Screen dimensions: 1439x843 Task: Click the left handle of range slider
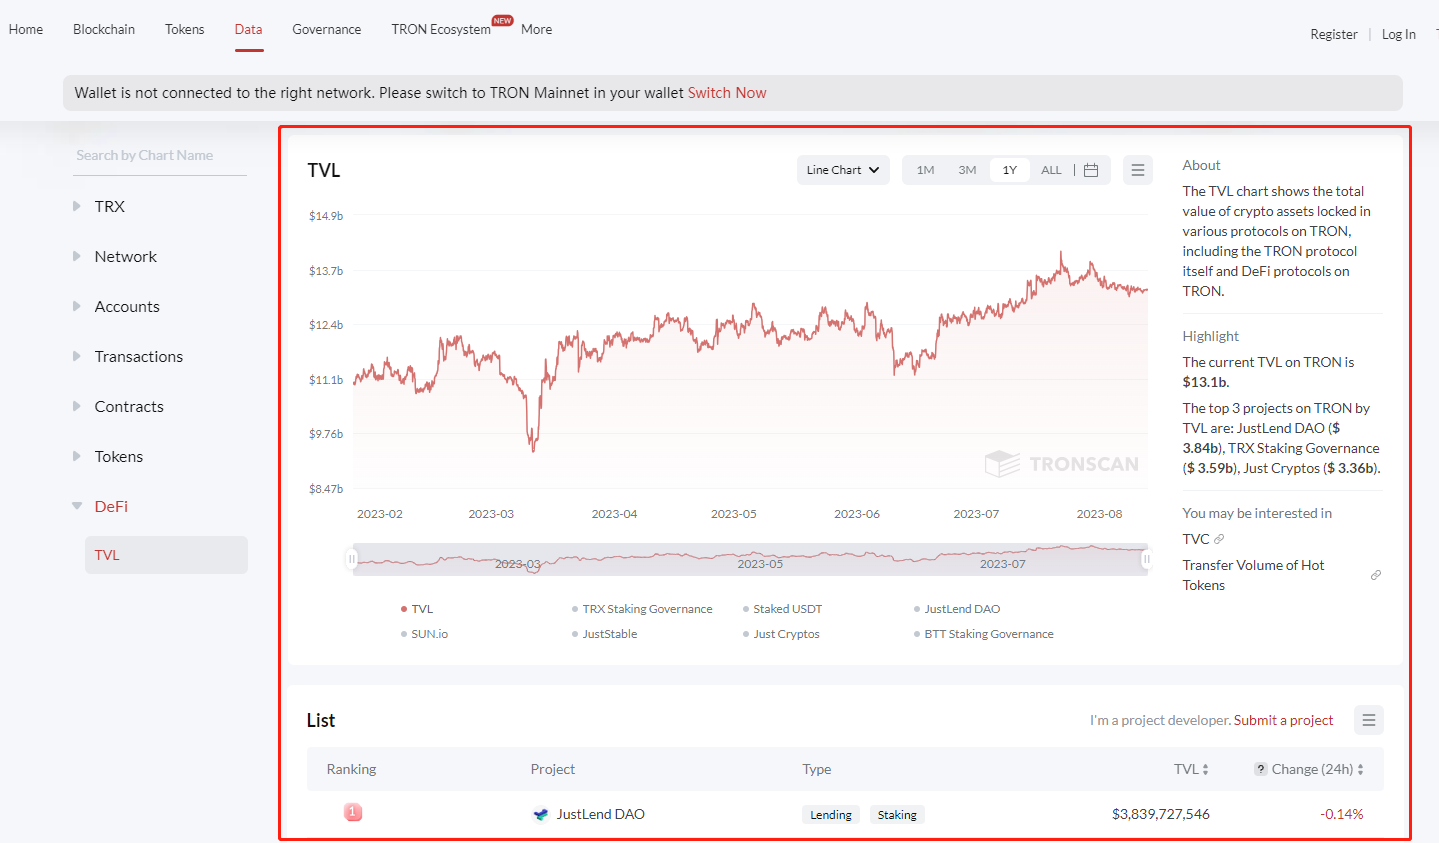[351, 559]
